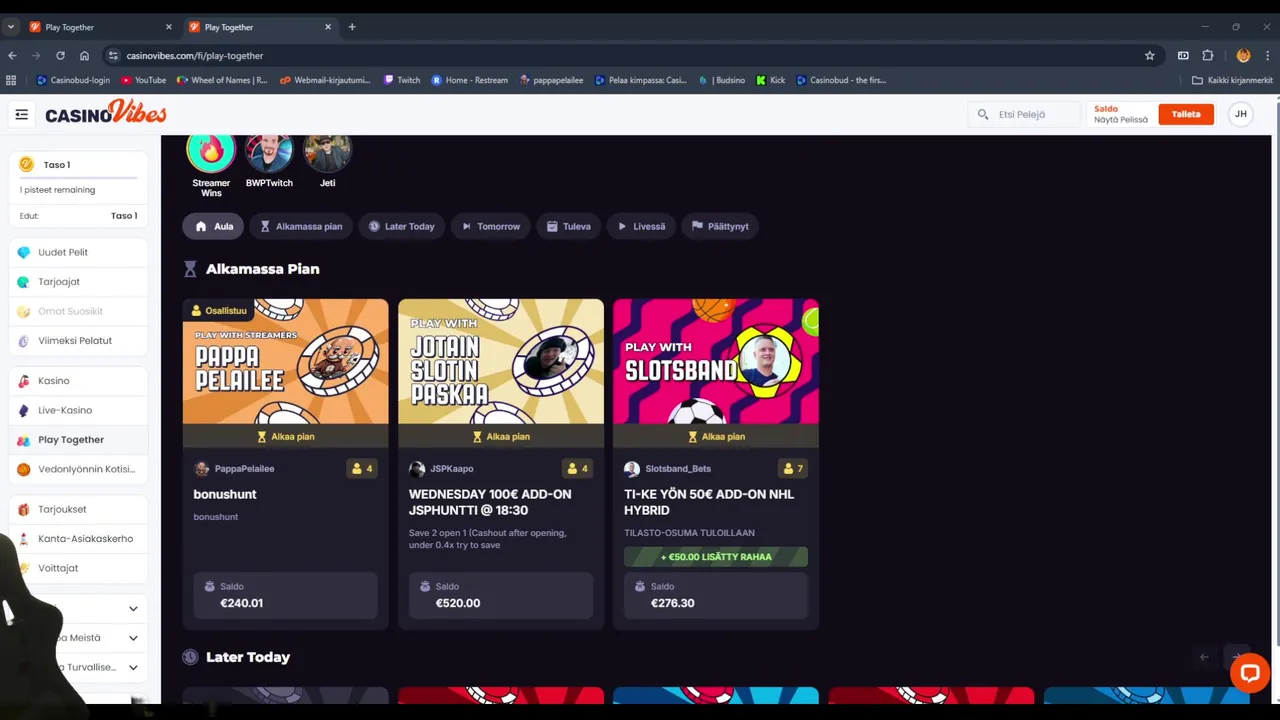This screenshot has height=720, width=1280.
Task: Open the YouTube bookmark
Action: [143, 80]
